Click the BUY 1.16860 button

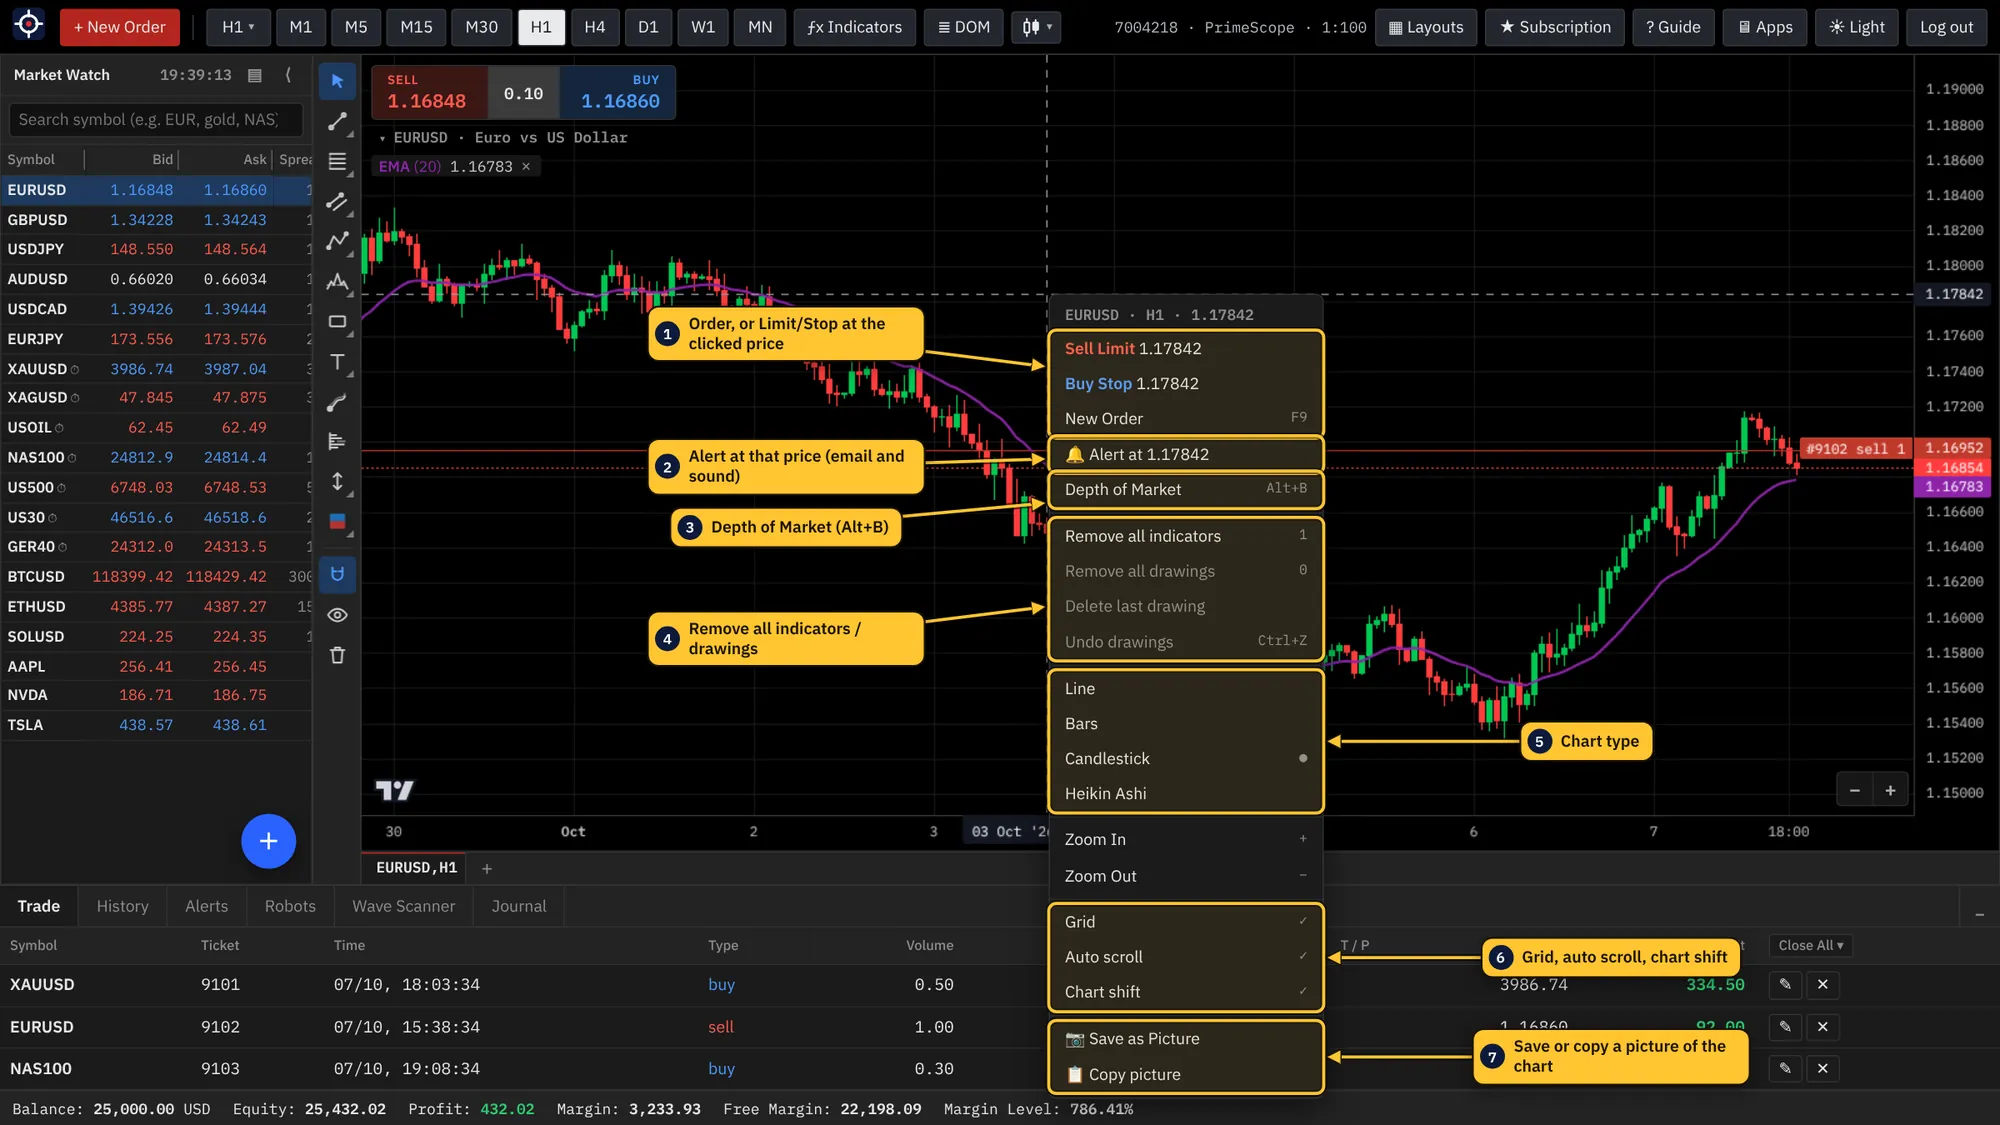[x=619, y=92]
